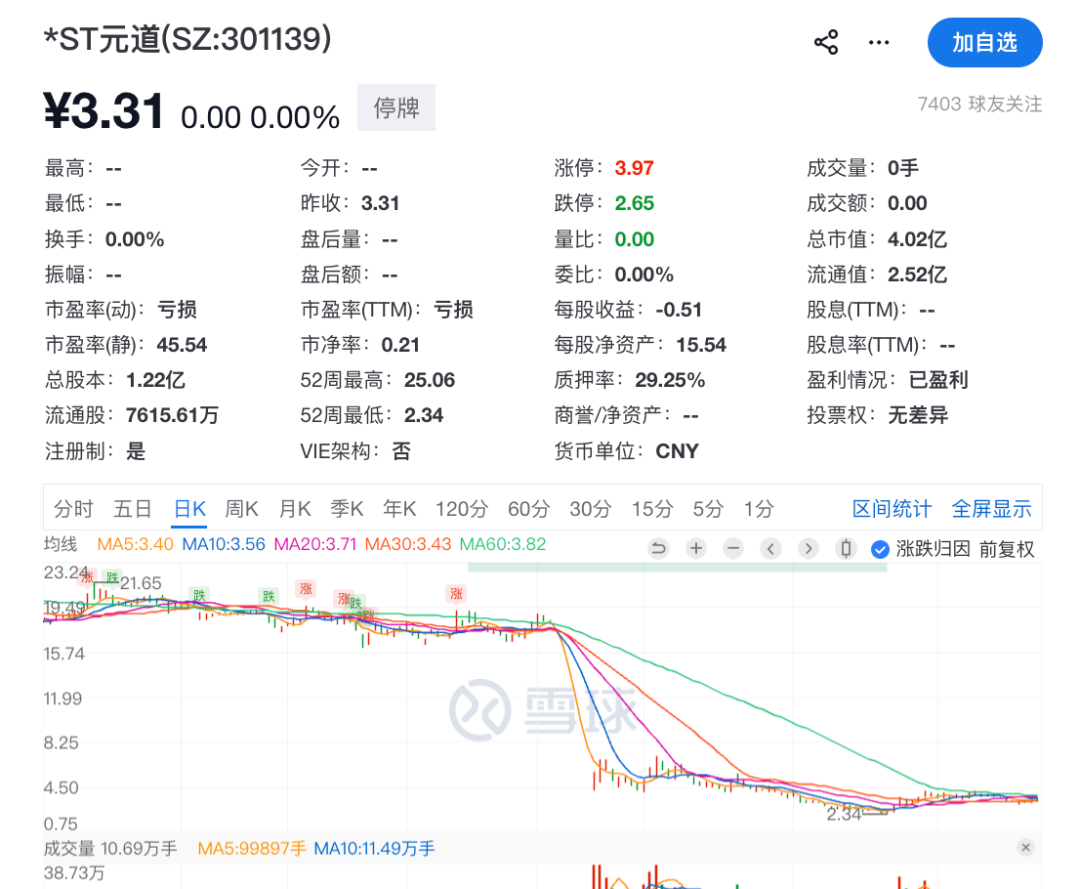Uncheck the 涨跌归因 checkbox
1080x889 pixels.
880,549
